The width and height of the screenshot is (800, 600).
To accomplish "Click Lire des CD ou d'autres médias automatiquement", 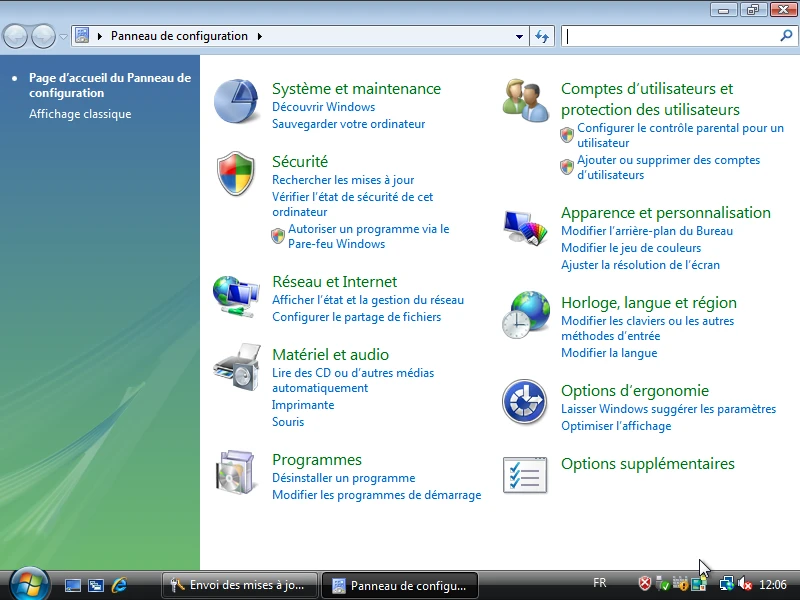I will click(353, 380).
